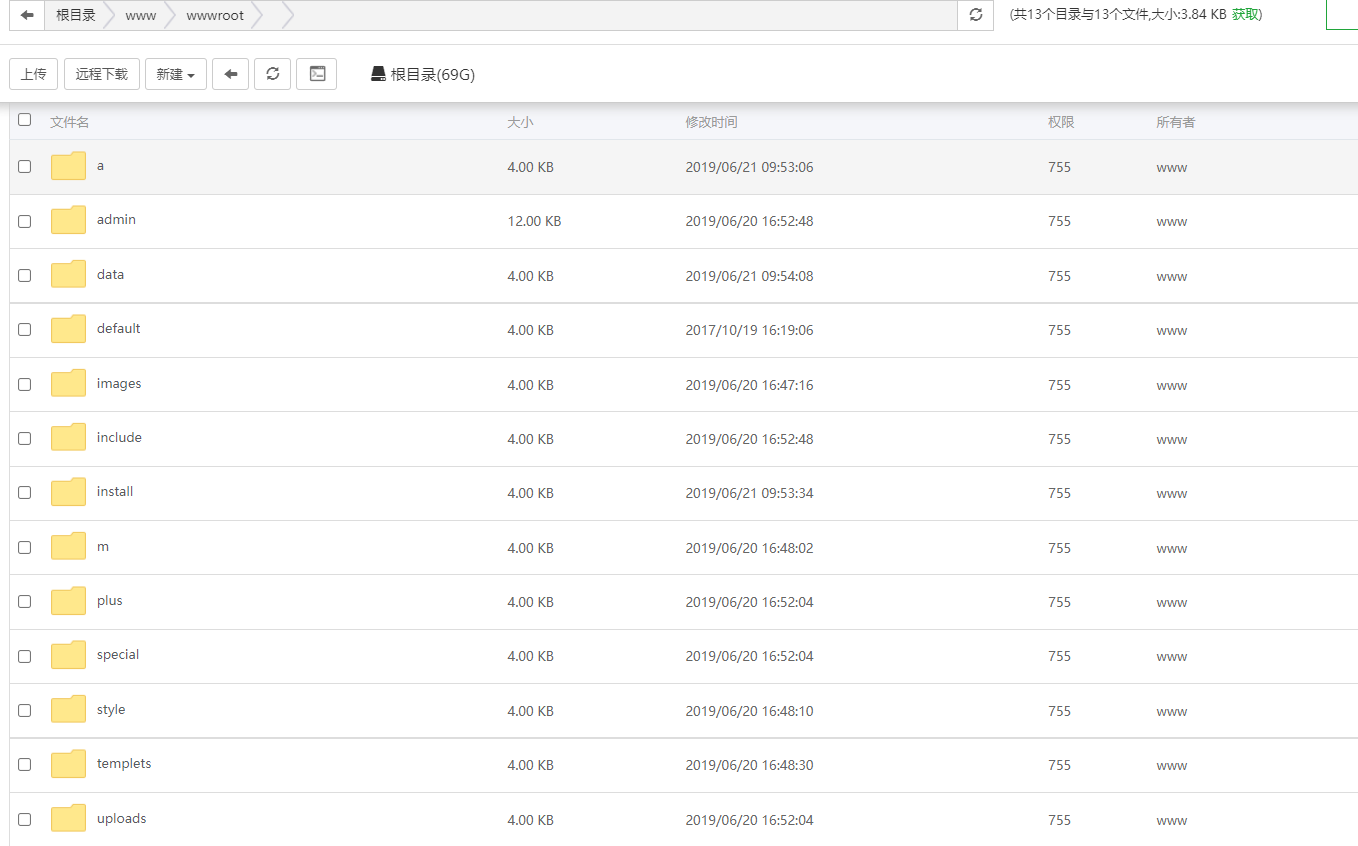Click the refresh icon beside the path bar
The image size is (1358, 846).
point(976,15)
